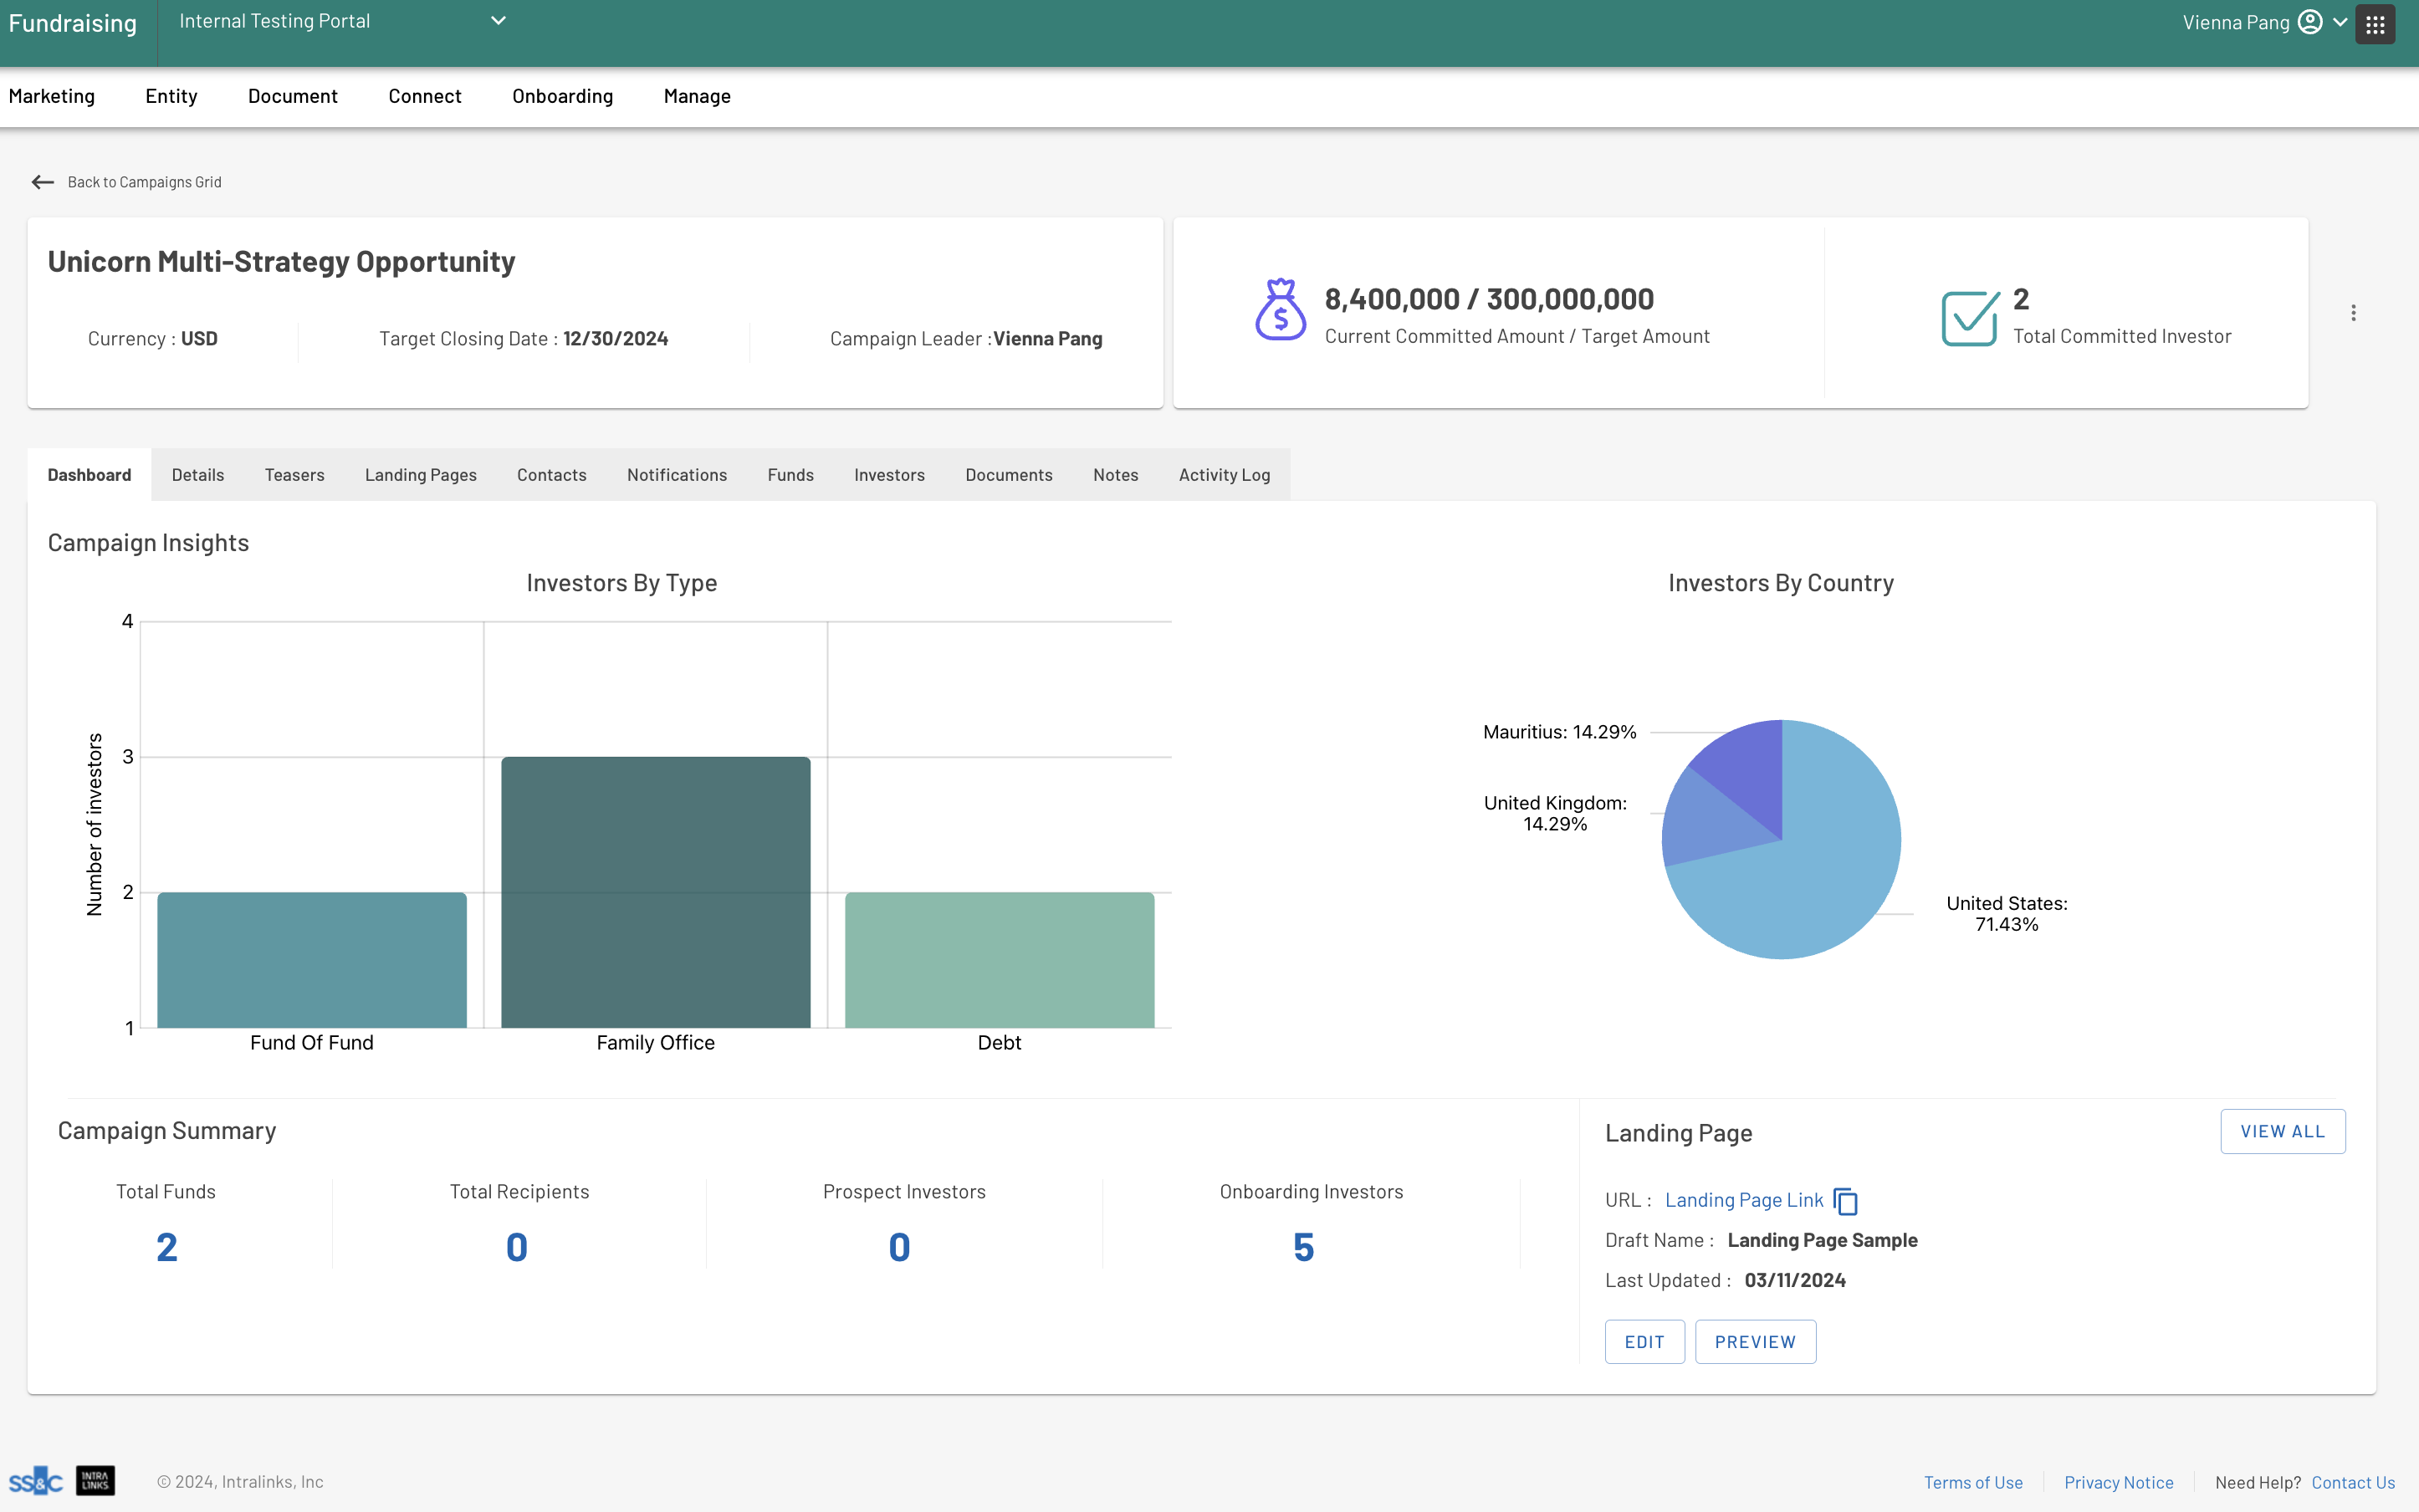This screenshot has height=1512, width=2419.
Task: Click the Vienna Pang profile avatar icon
Action: point(2310,21)
